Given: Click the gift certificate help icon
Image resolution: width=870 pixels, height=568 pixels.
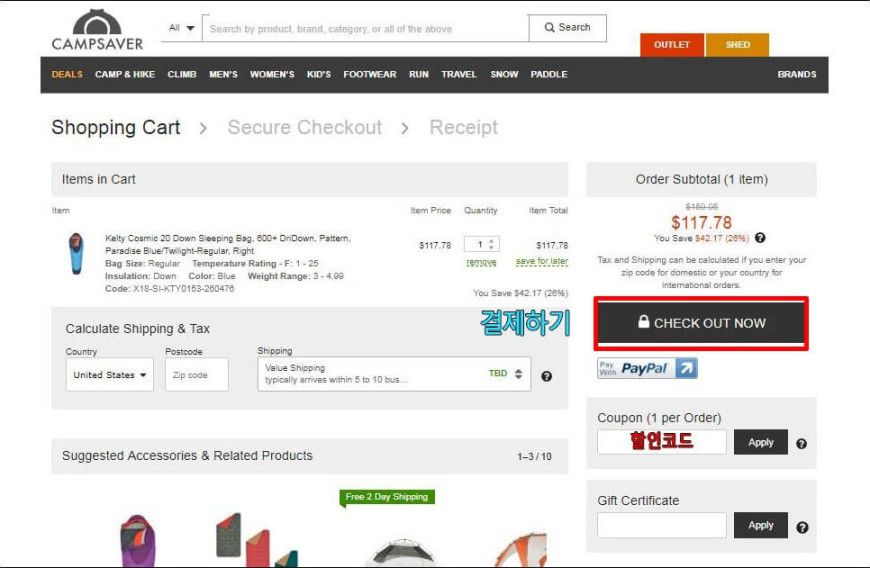Looking at the screenshot, I should (x=802, y=528).
